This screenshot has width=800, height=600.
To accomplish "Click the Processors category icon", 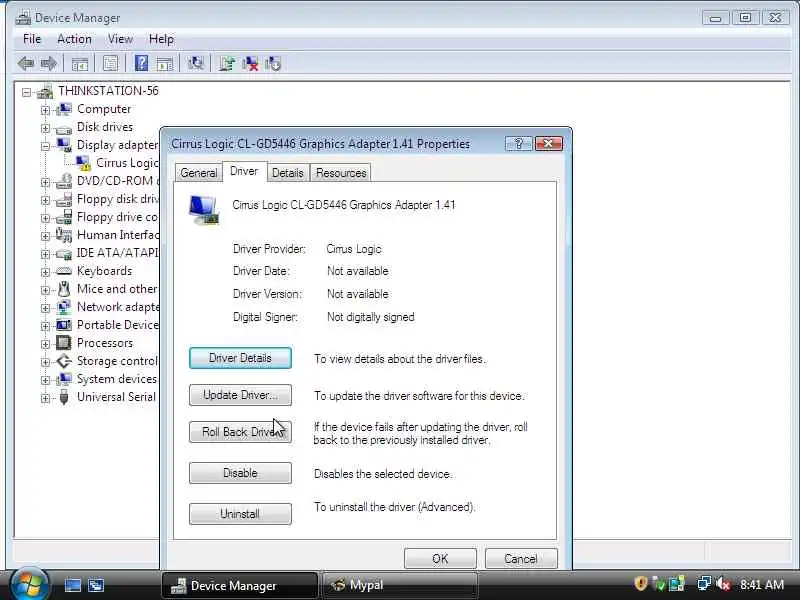I will tap(64, 343).
